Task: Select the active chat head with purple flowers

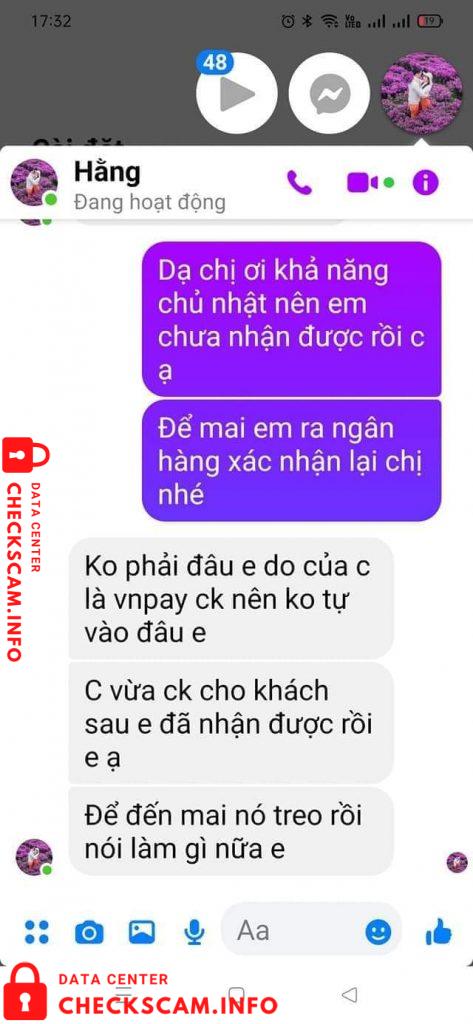Action: (x=422, y=93)
